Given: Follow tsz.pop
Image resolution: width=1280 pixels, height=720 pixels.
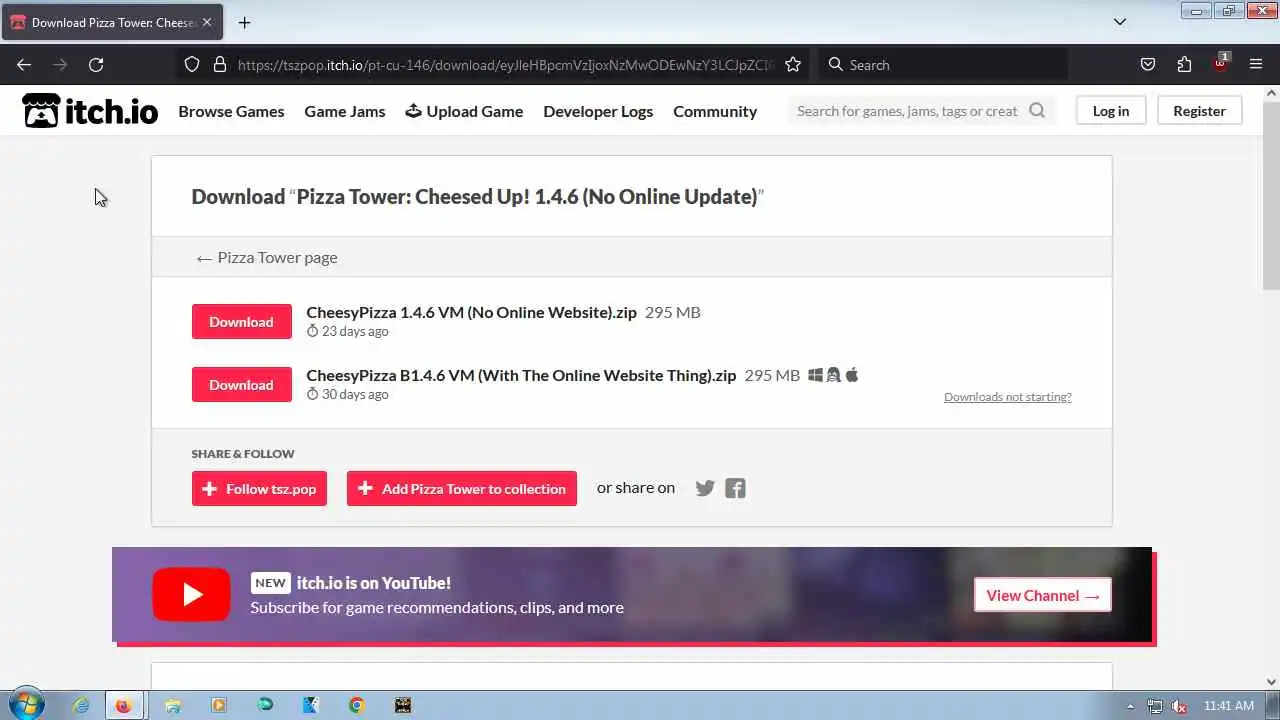Looking at the screenshot, I should pyautogui.click(x=259, y=489).
